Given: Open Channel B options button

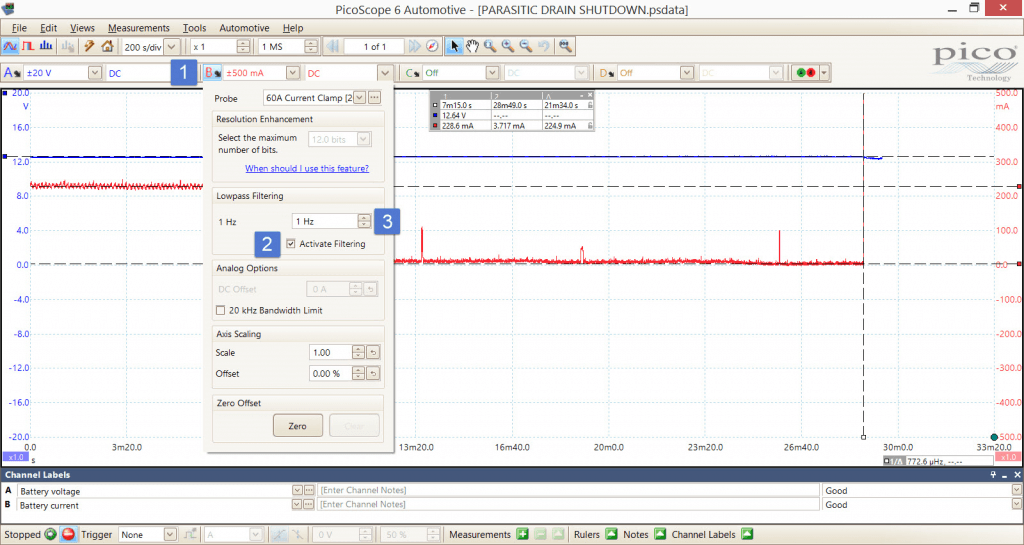Looking at the screenshot, I should [213, 73].
